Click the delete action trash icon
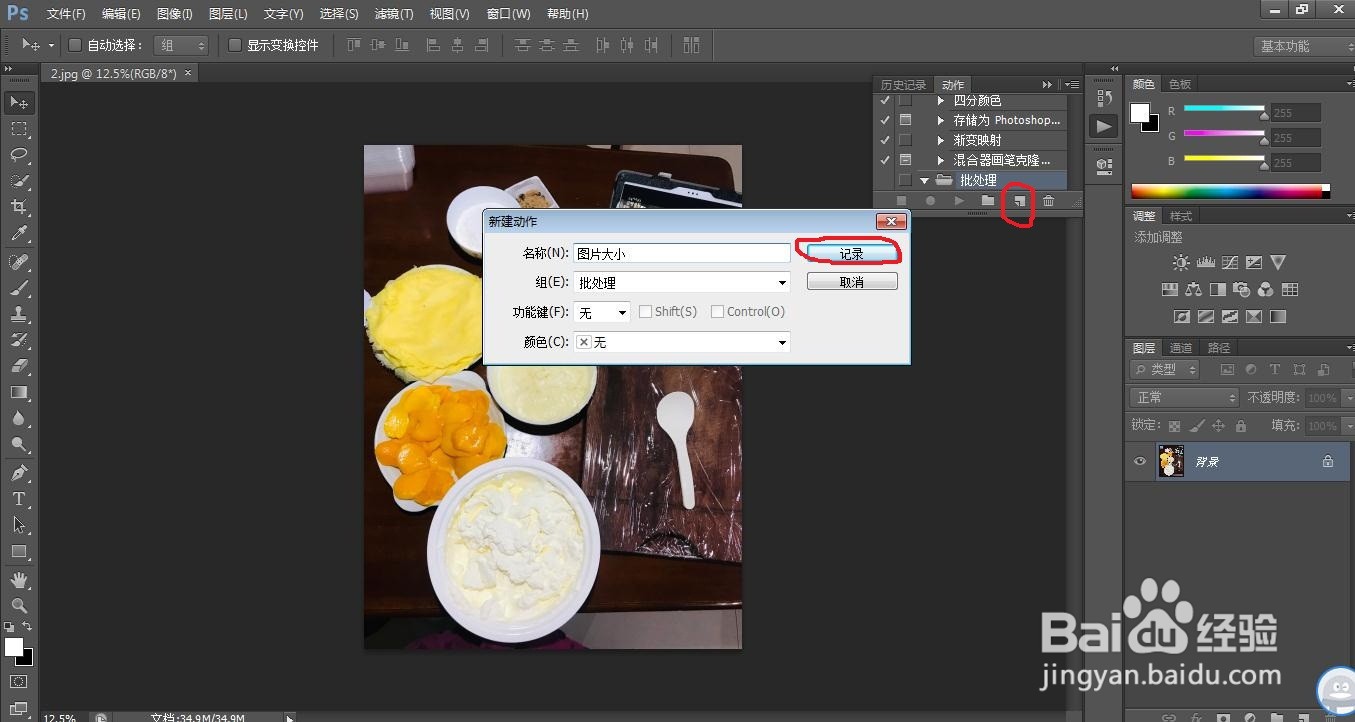1355x722 pixels. pyautogui.click(x=1048, y=201)
